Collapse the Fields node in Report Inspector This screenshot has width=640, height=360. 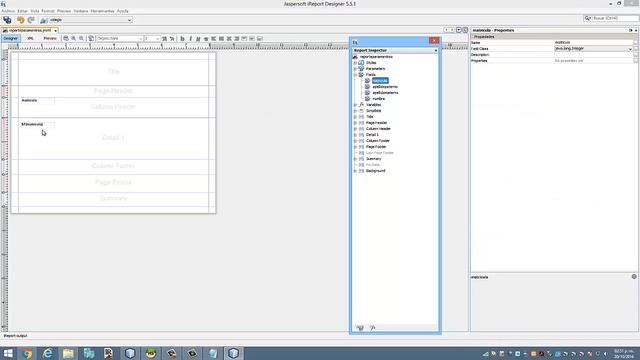pyautogui.click(x=355, y=75)
